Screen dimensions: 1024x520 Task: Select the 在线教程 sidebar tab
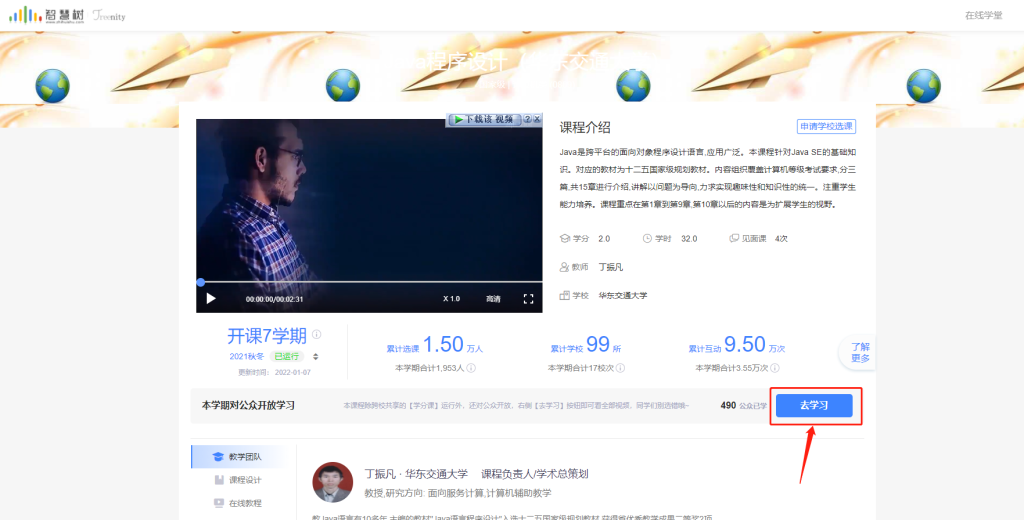[x=238, y=503]
